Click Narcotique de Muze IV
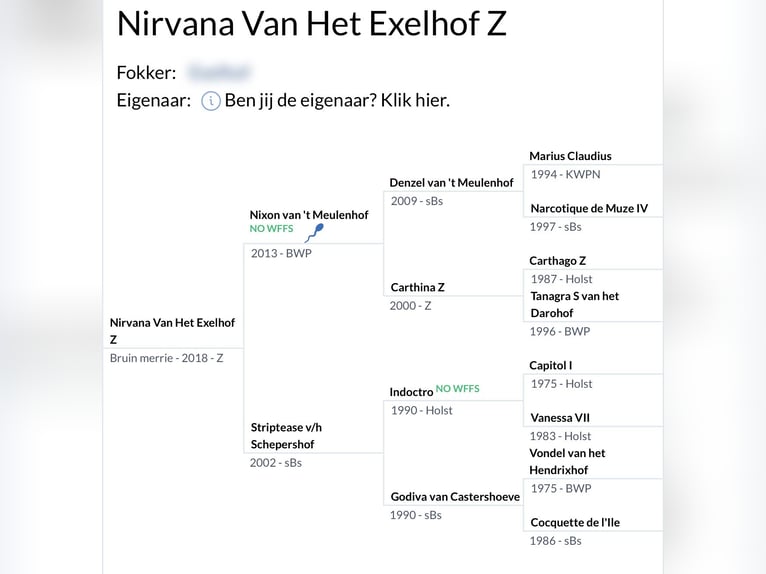 [x=589, y=209]
